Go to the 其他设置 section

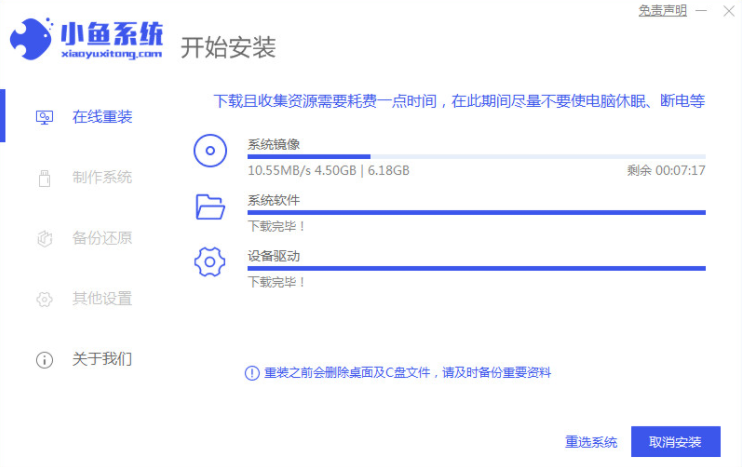click(x=101, y=299)
